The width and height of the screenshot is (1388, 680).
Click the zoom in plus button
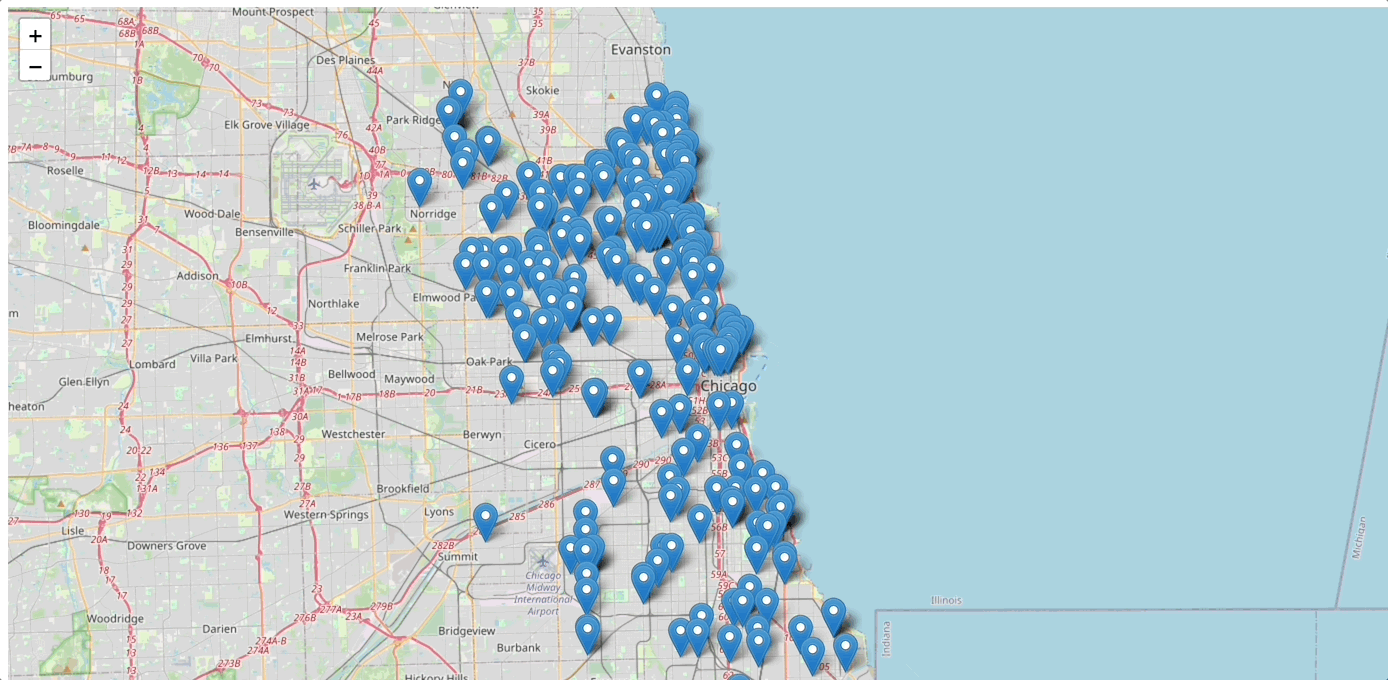click(x=35, y=36)
